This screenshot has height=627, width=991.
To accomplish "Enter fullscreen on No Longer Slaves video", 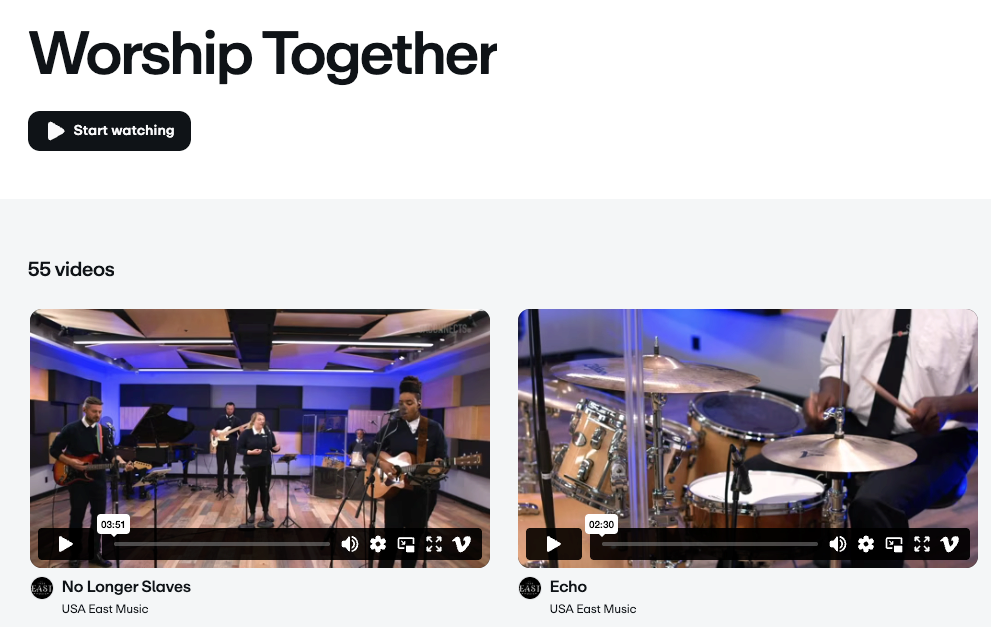I will pyautogui.click(x=434, y=544).
